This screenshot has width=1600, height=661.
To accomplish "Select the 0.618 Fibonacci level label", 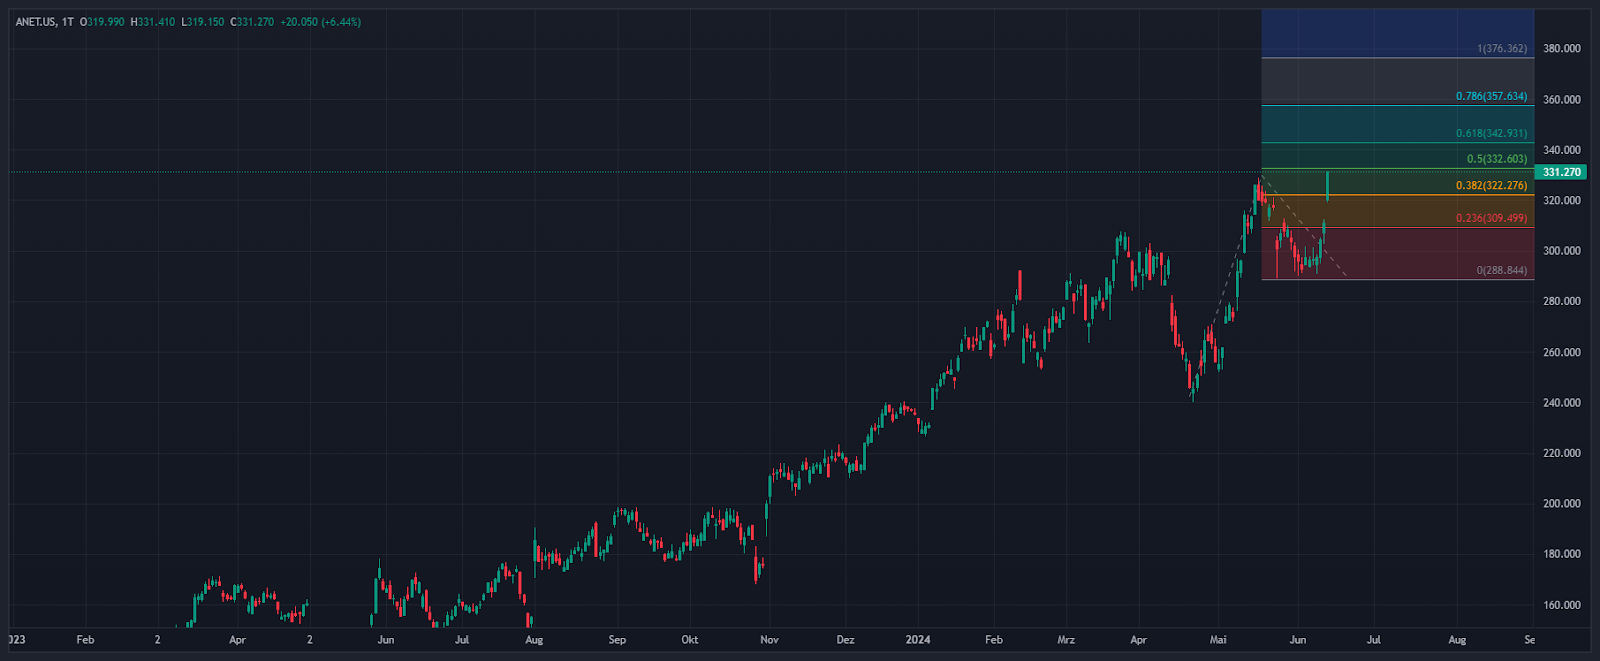I will coord(1491,133).
